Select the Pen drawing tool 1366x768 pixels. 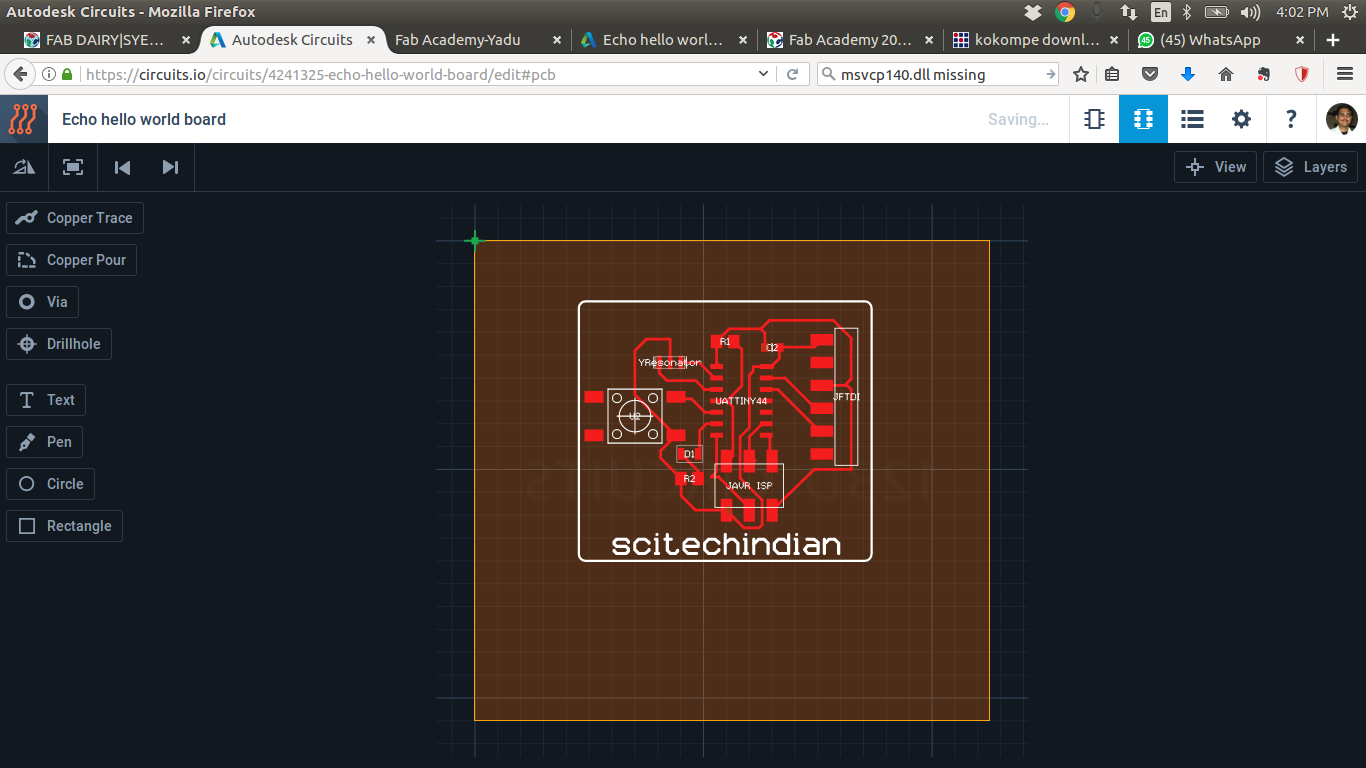pyautogui.click(x=45, y=442)
